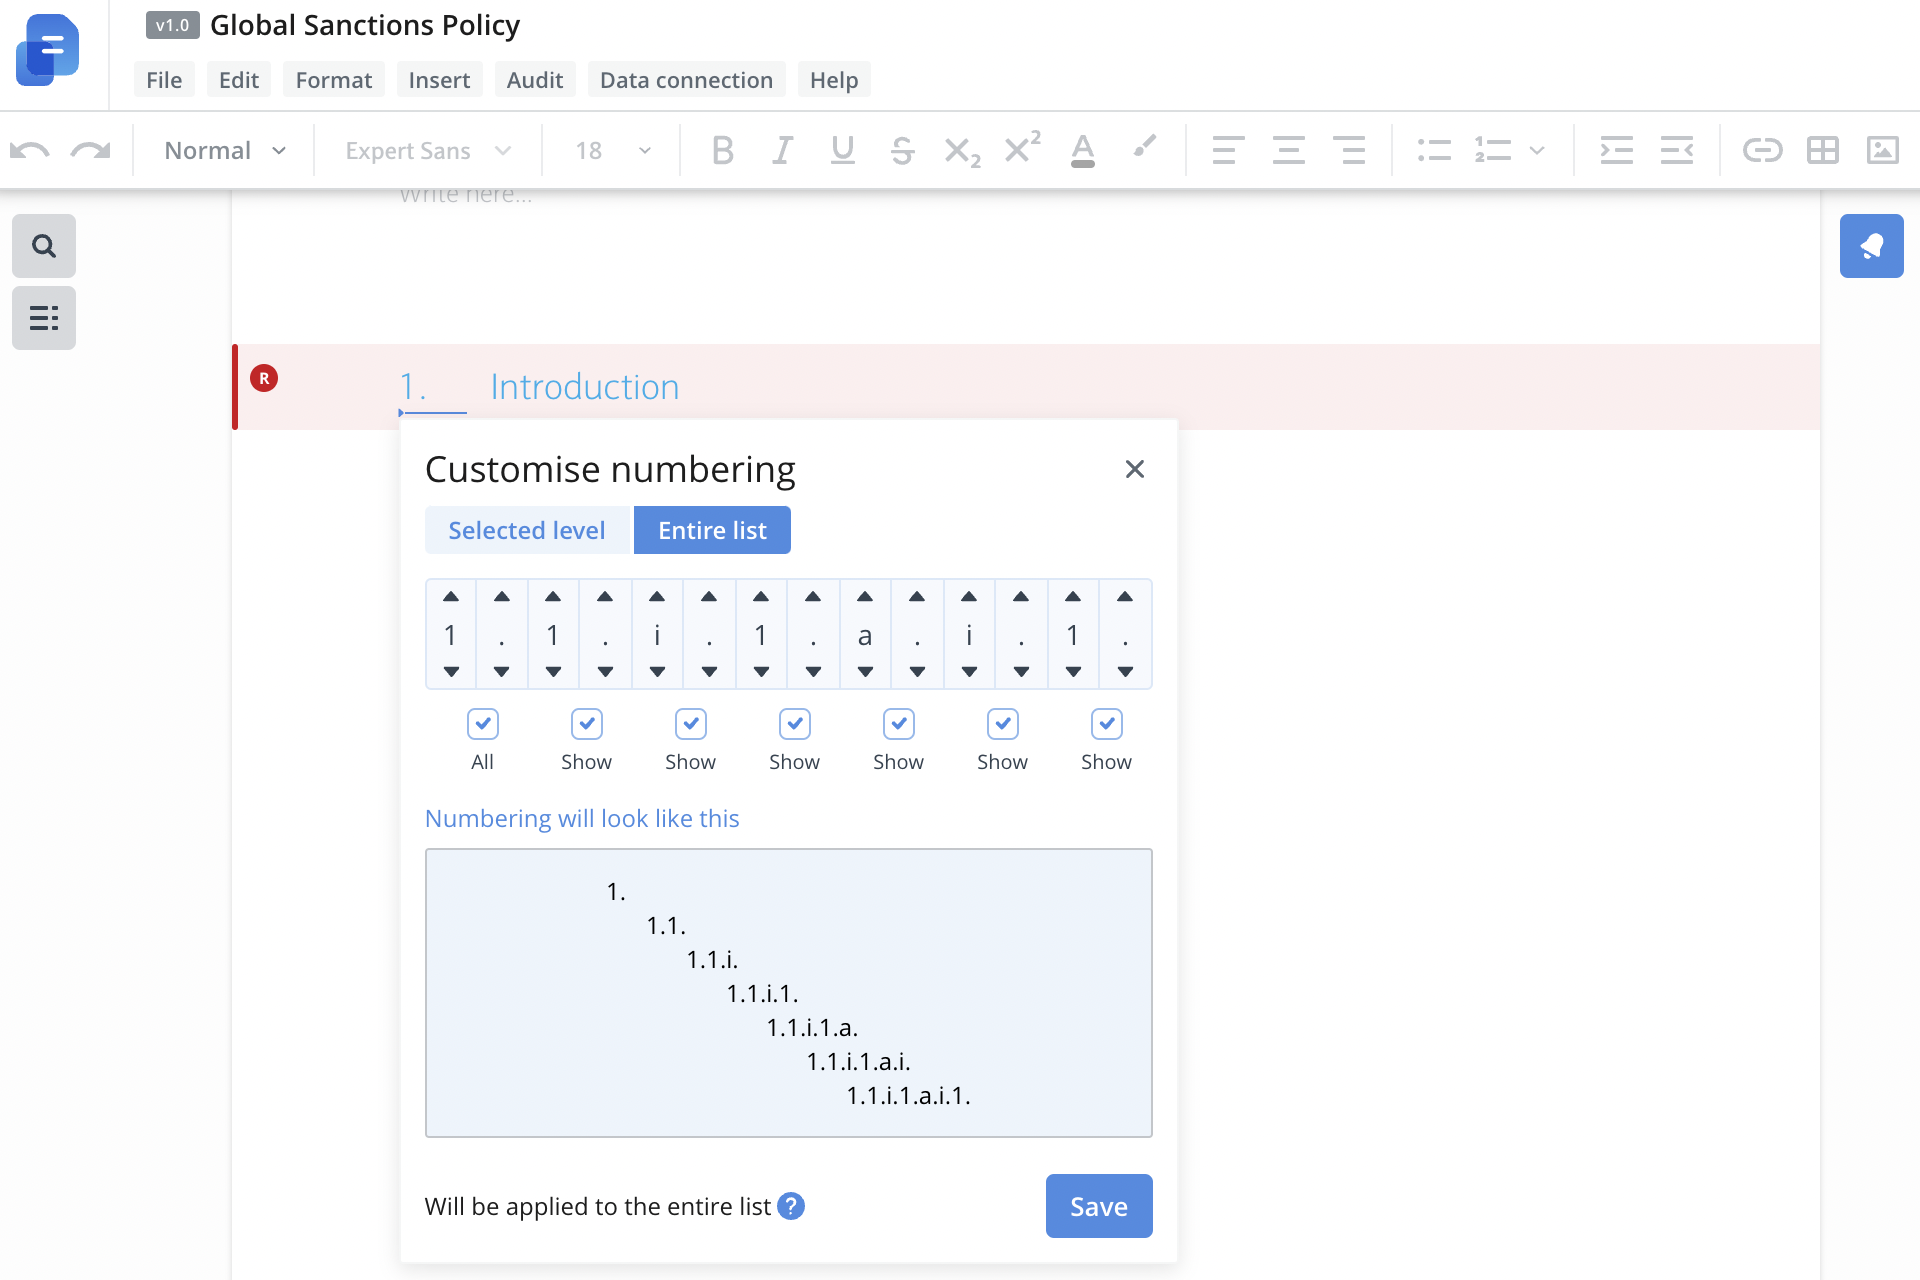Insert an image
The image size is (1920, 1280).
[1883, 151]
